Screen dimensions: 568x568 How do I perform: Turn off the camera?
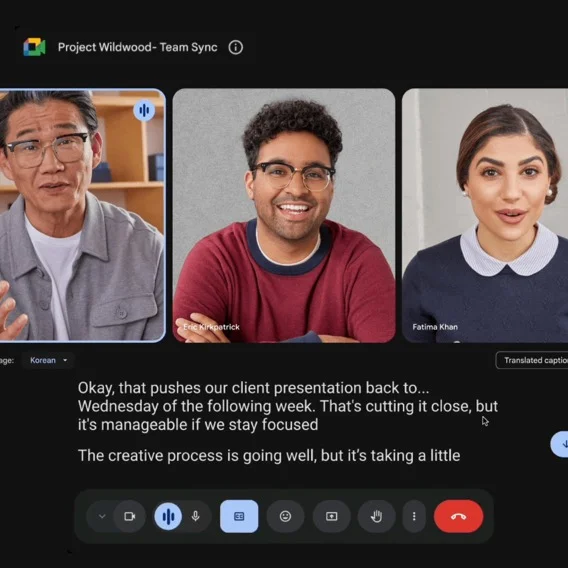pyautogui.click(x=130, y=516)
